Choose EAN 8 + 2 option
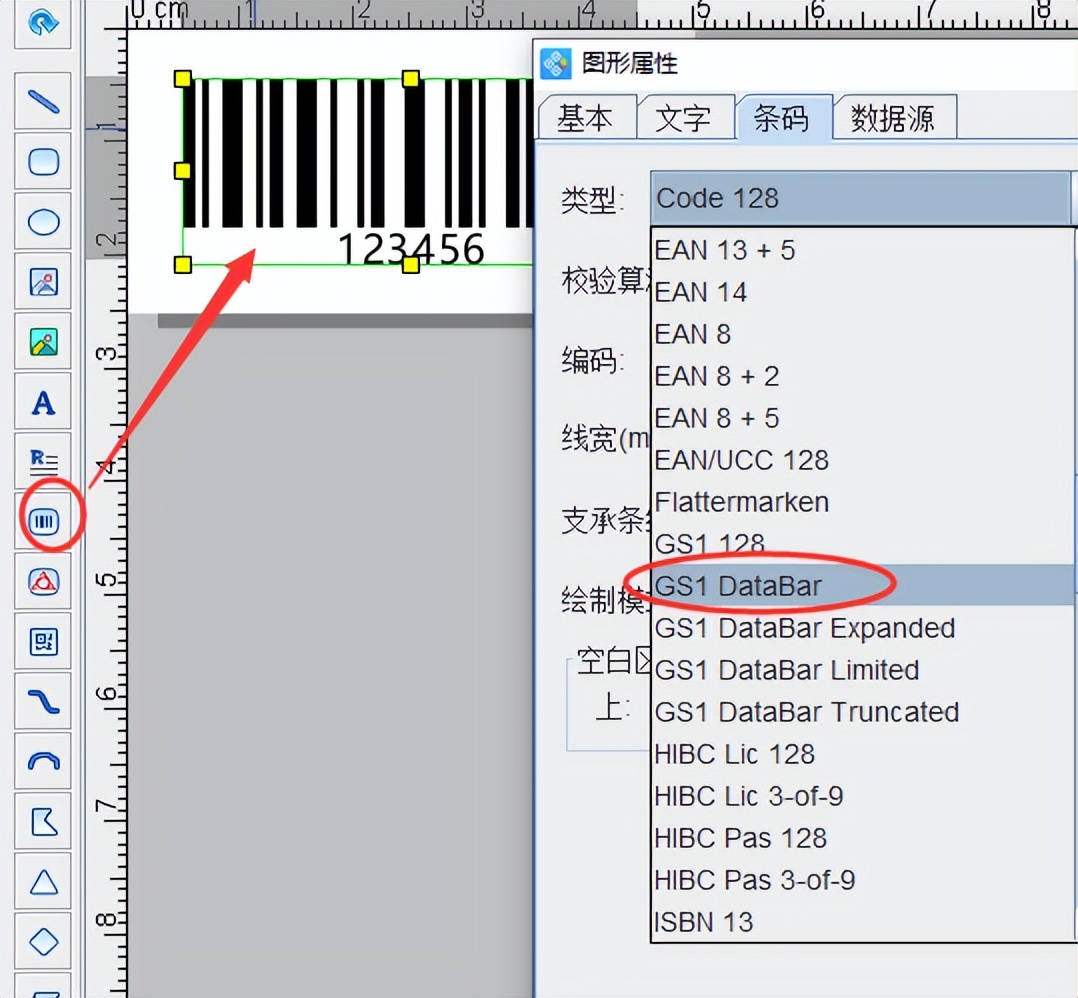The height and width of the screenshot is (998, 1078). tap(863, 376)
